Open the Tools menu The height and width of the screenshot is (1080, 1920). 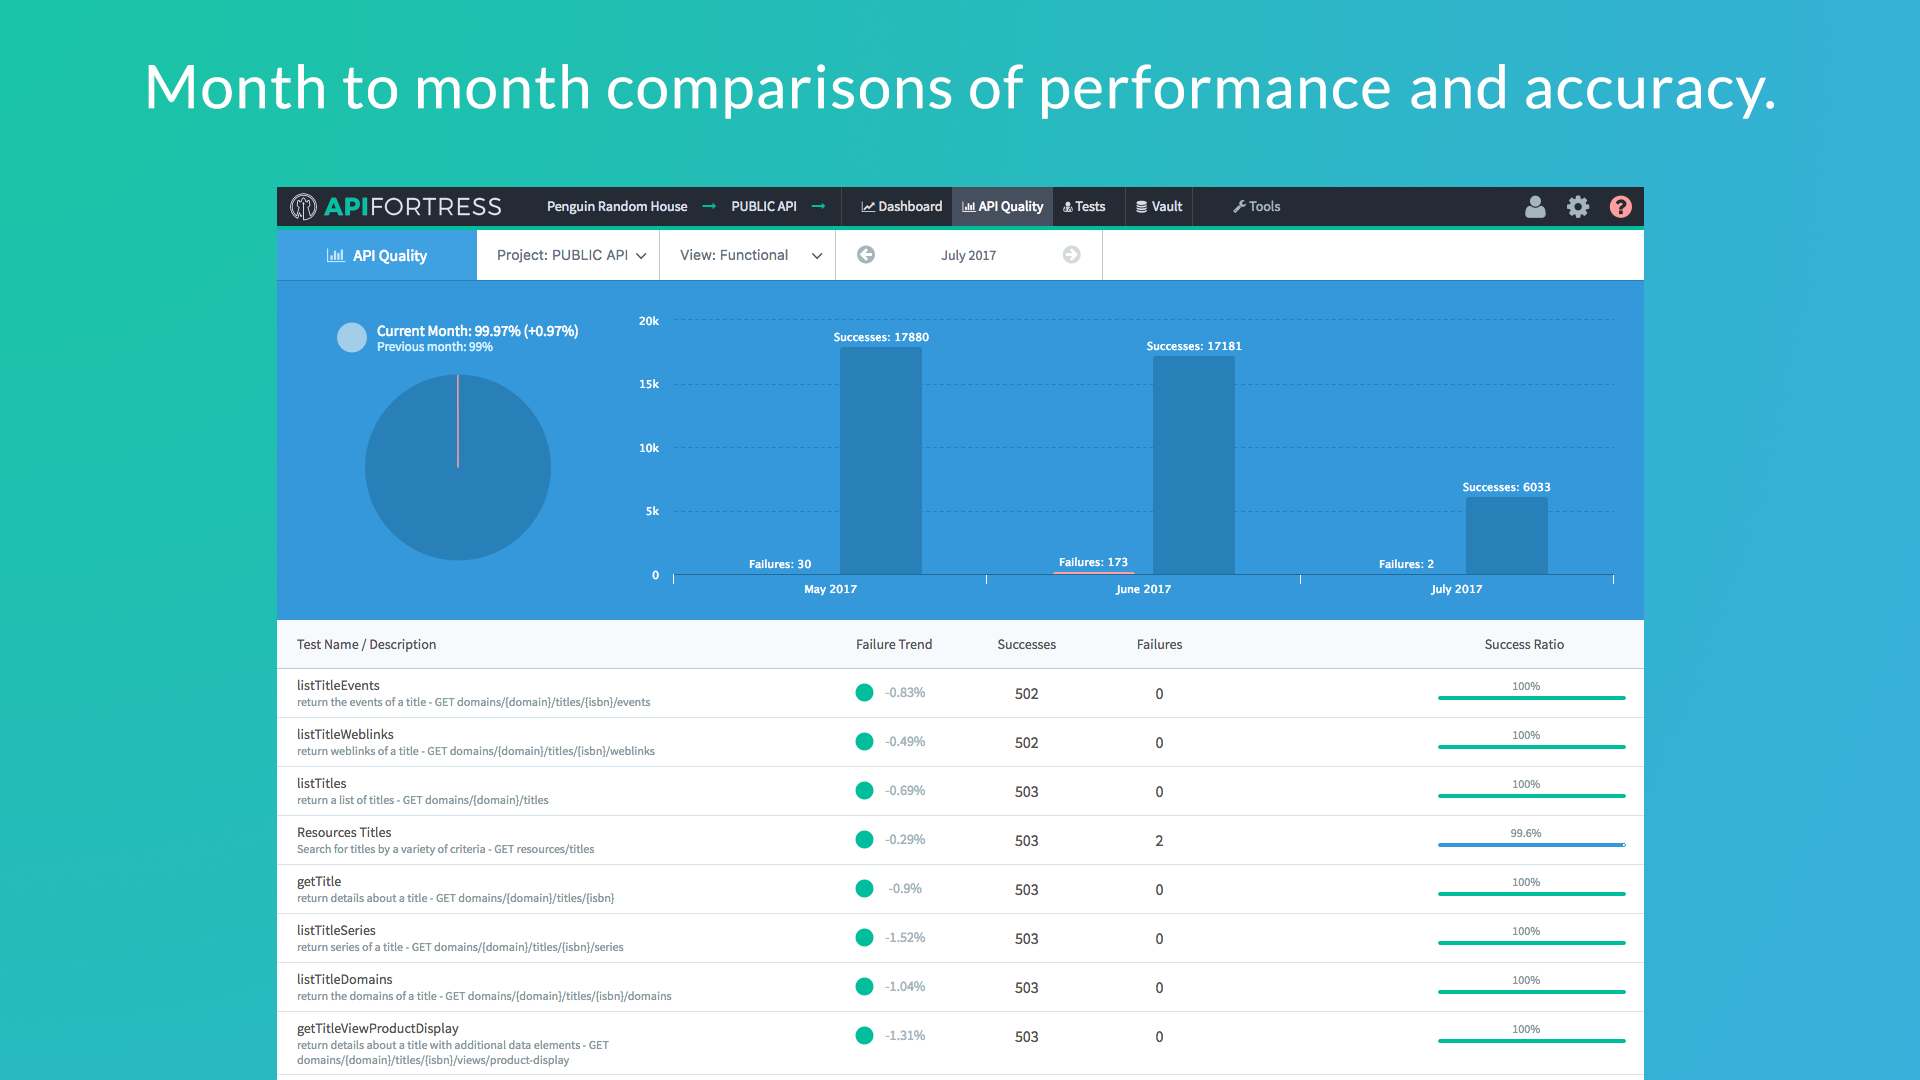(x=1256, y=207)
